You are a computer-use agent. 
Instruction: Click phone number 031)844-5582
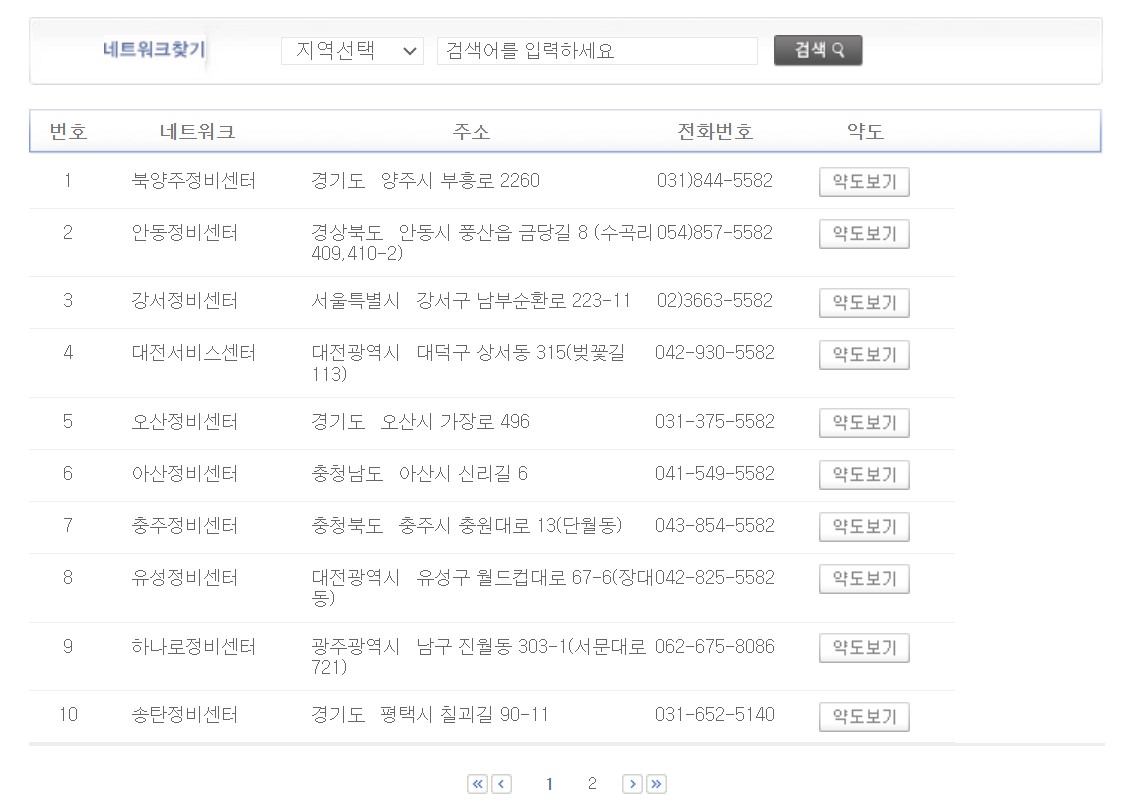pyautogui.click(x=715, y=181)
